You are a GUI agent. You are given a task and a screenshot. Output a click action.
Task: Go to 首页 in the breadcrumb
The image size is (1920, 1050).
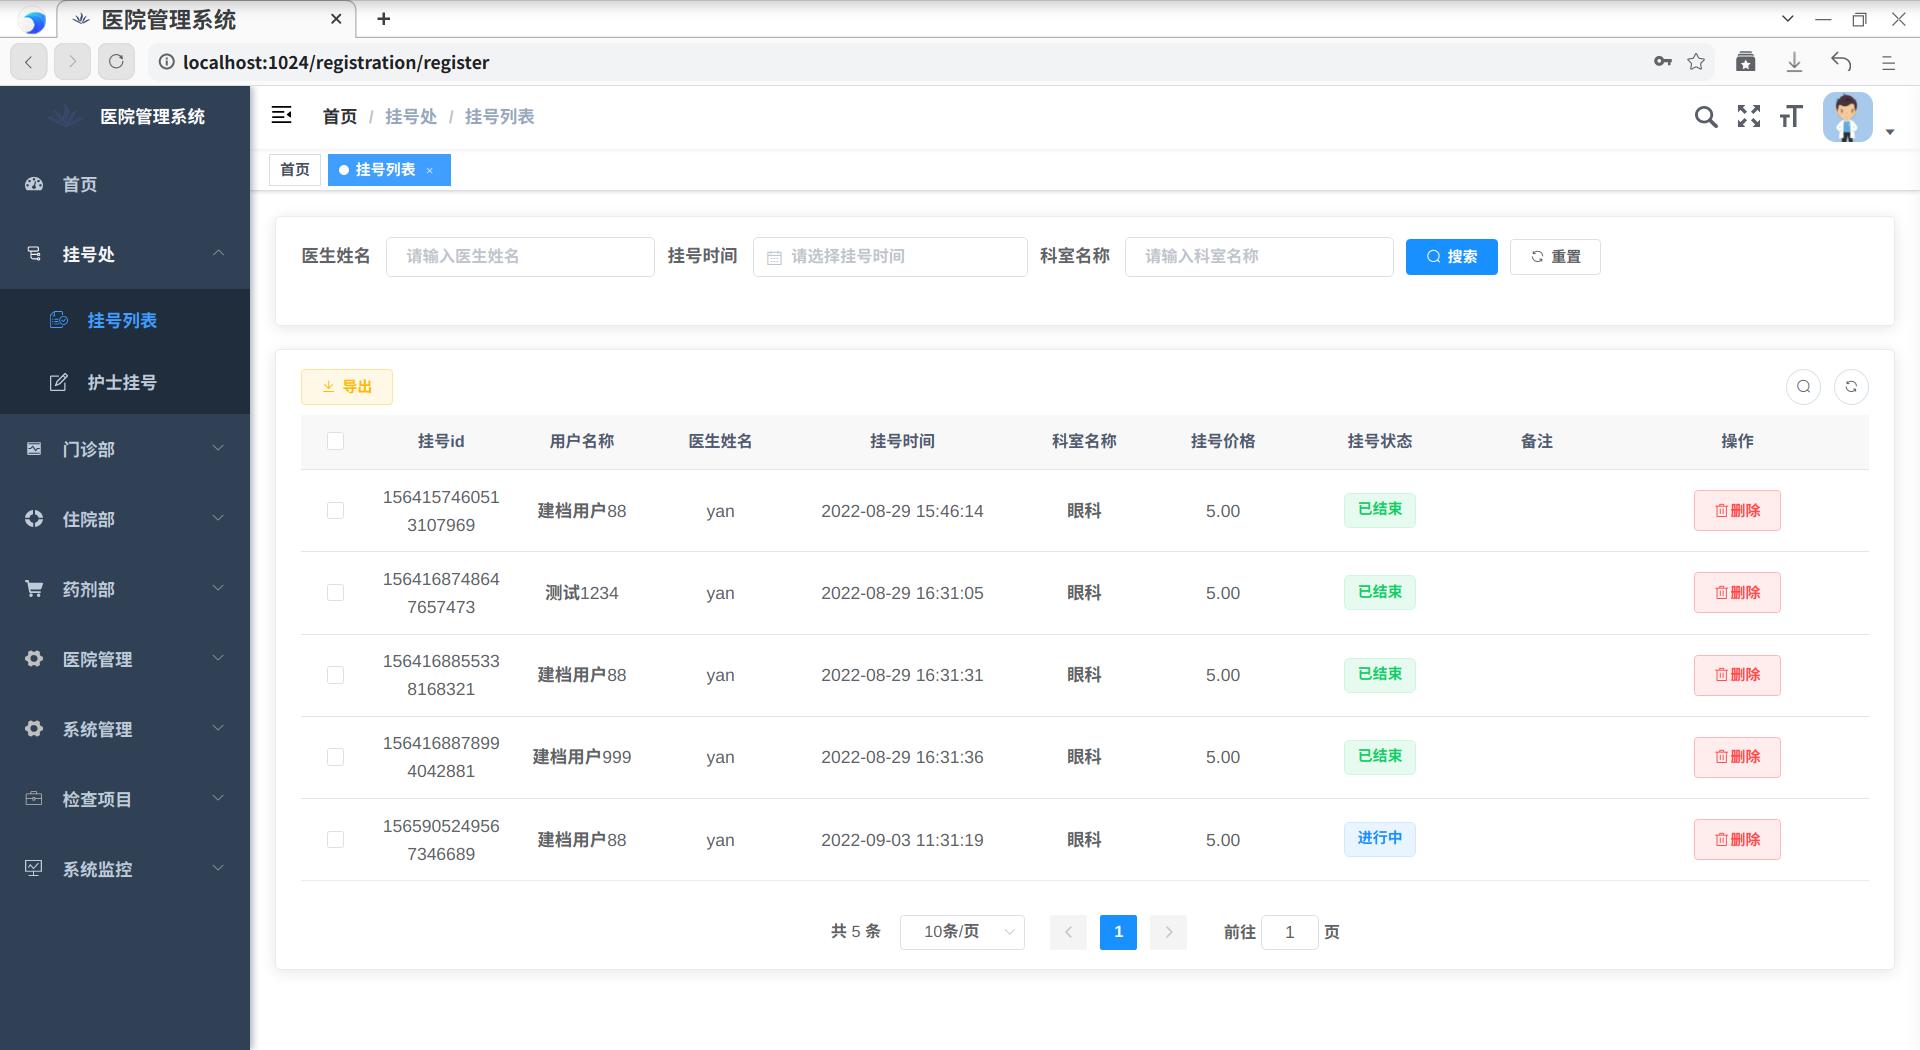click(340, 116)
